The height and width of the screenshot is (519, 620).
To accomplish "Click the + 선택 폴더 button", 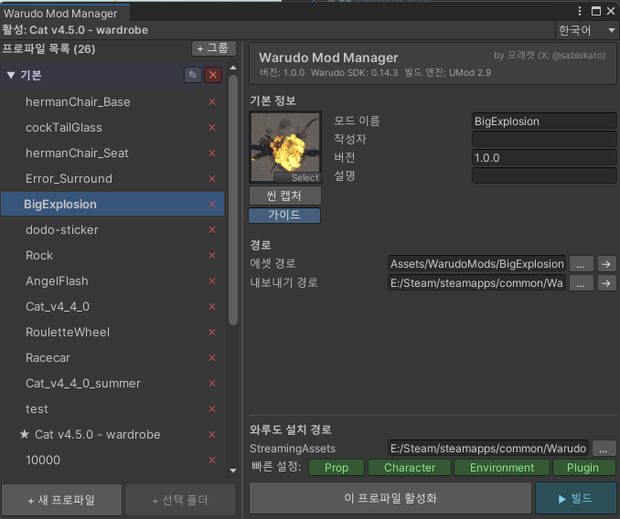I will coord(180,500).
